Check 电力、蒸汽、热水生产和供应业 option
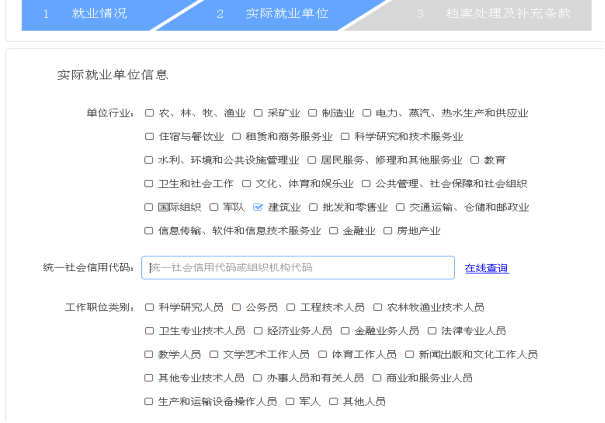The image size is (605, 423). (x=367, y=113)
